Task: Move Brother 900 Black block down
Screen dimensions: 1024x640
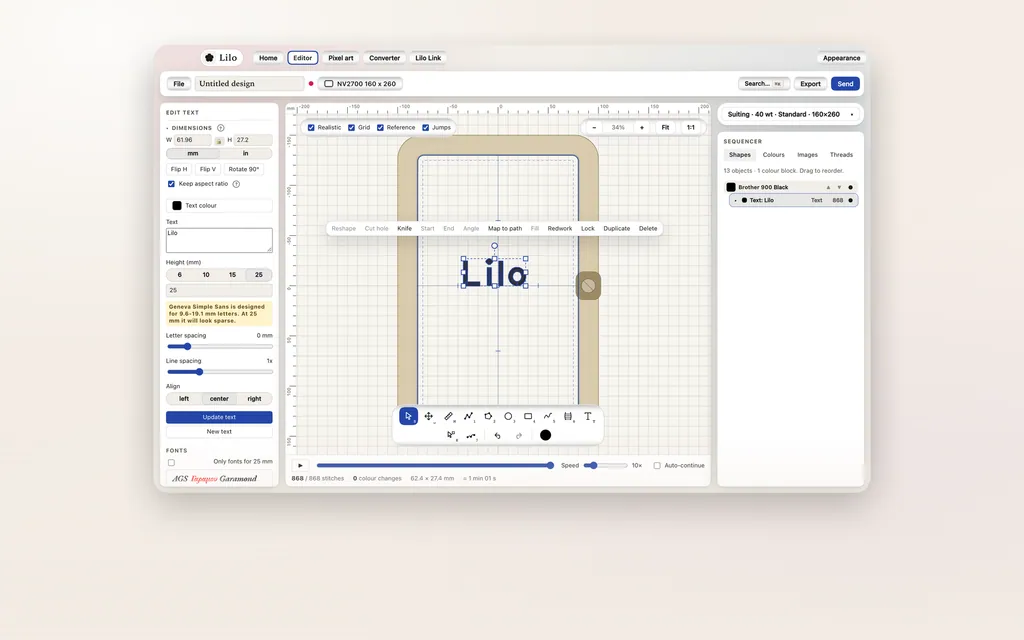Action: click(x=839, y=187)
